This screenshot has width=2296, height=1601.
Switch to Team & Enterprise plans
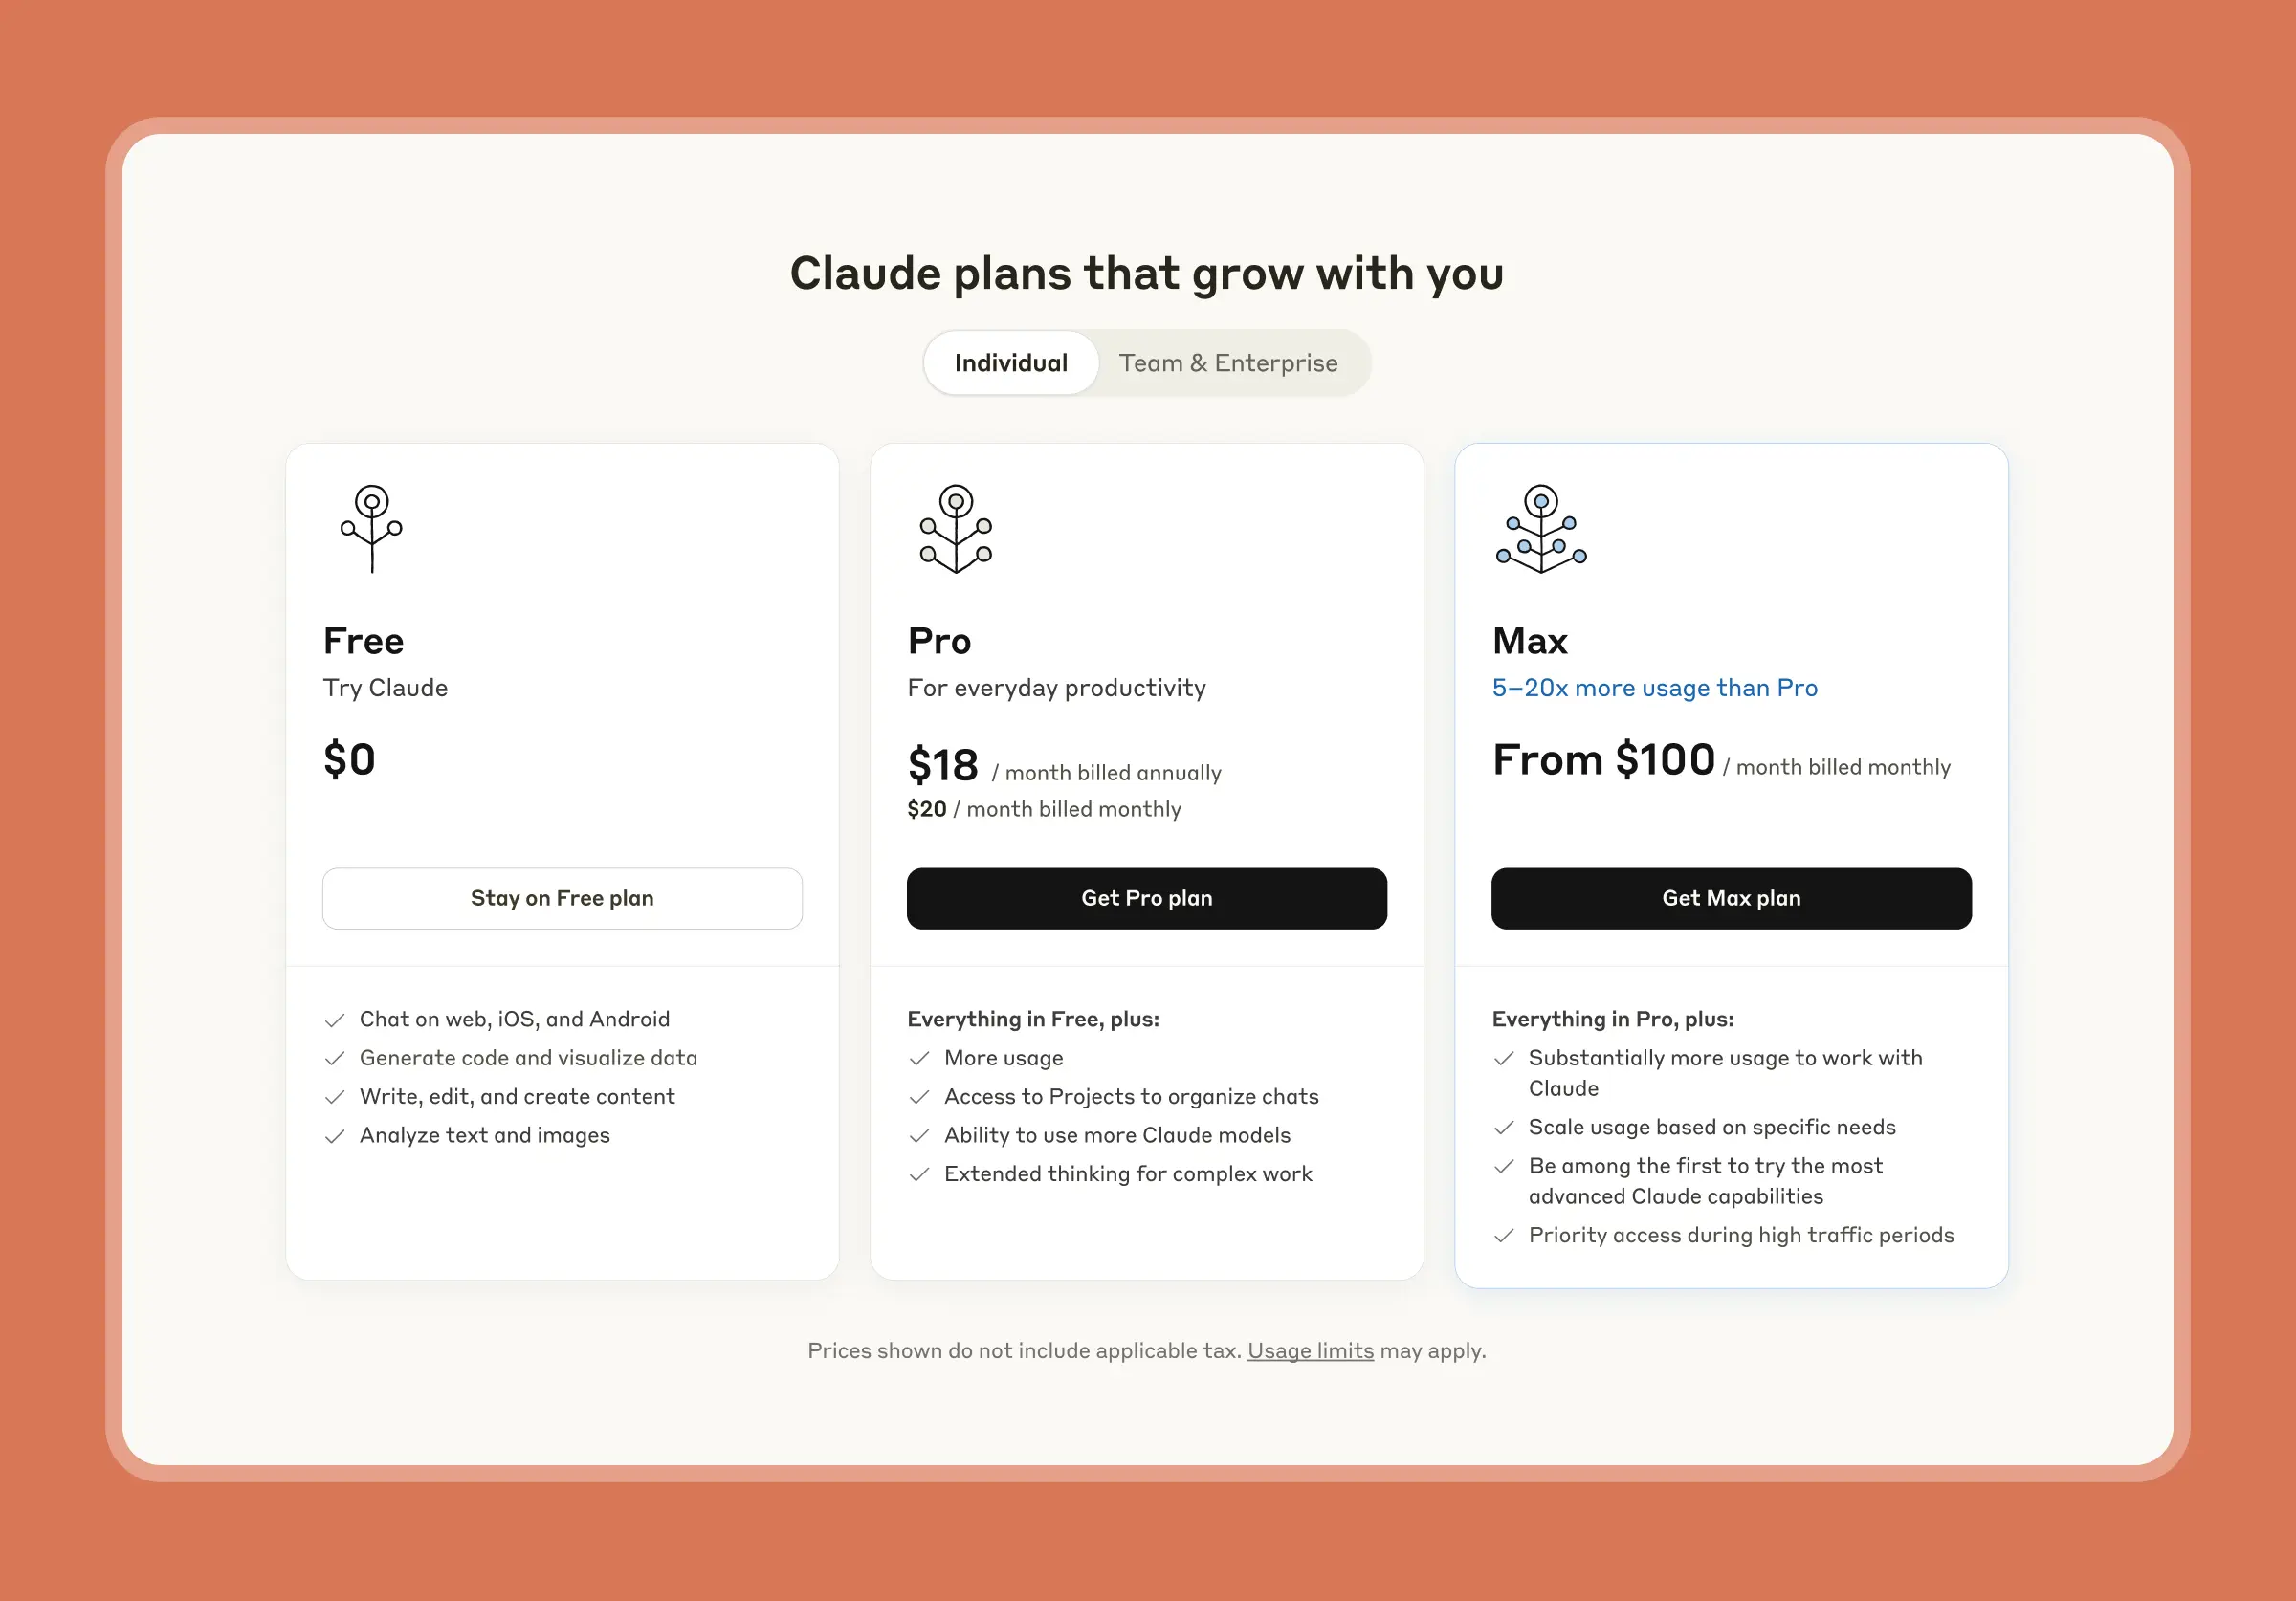1229,362
